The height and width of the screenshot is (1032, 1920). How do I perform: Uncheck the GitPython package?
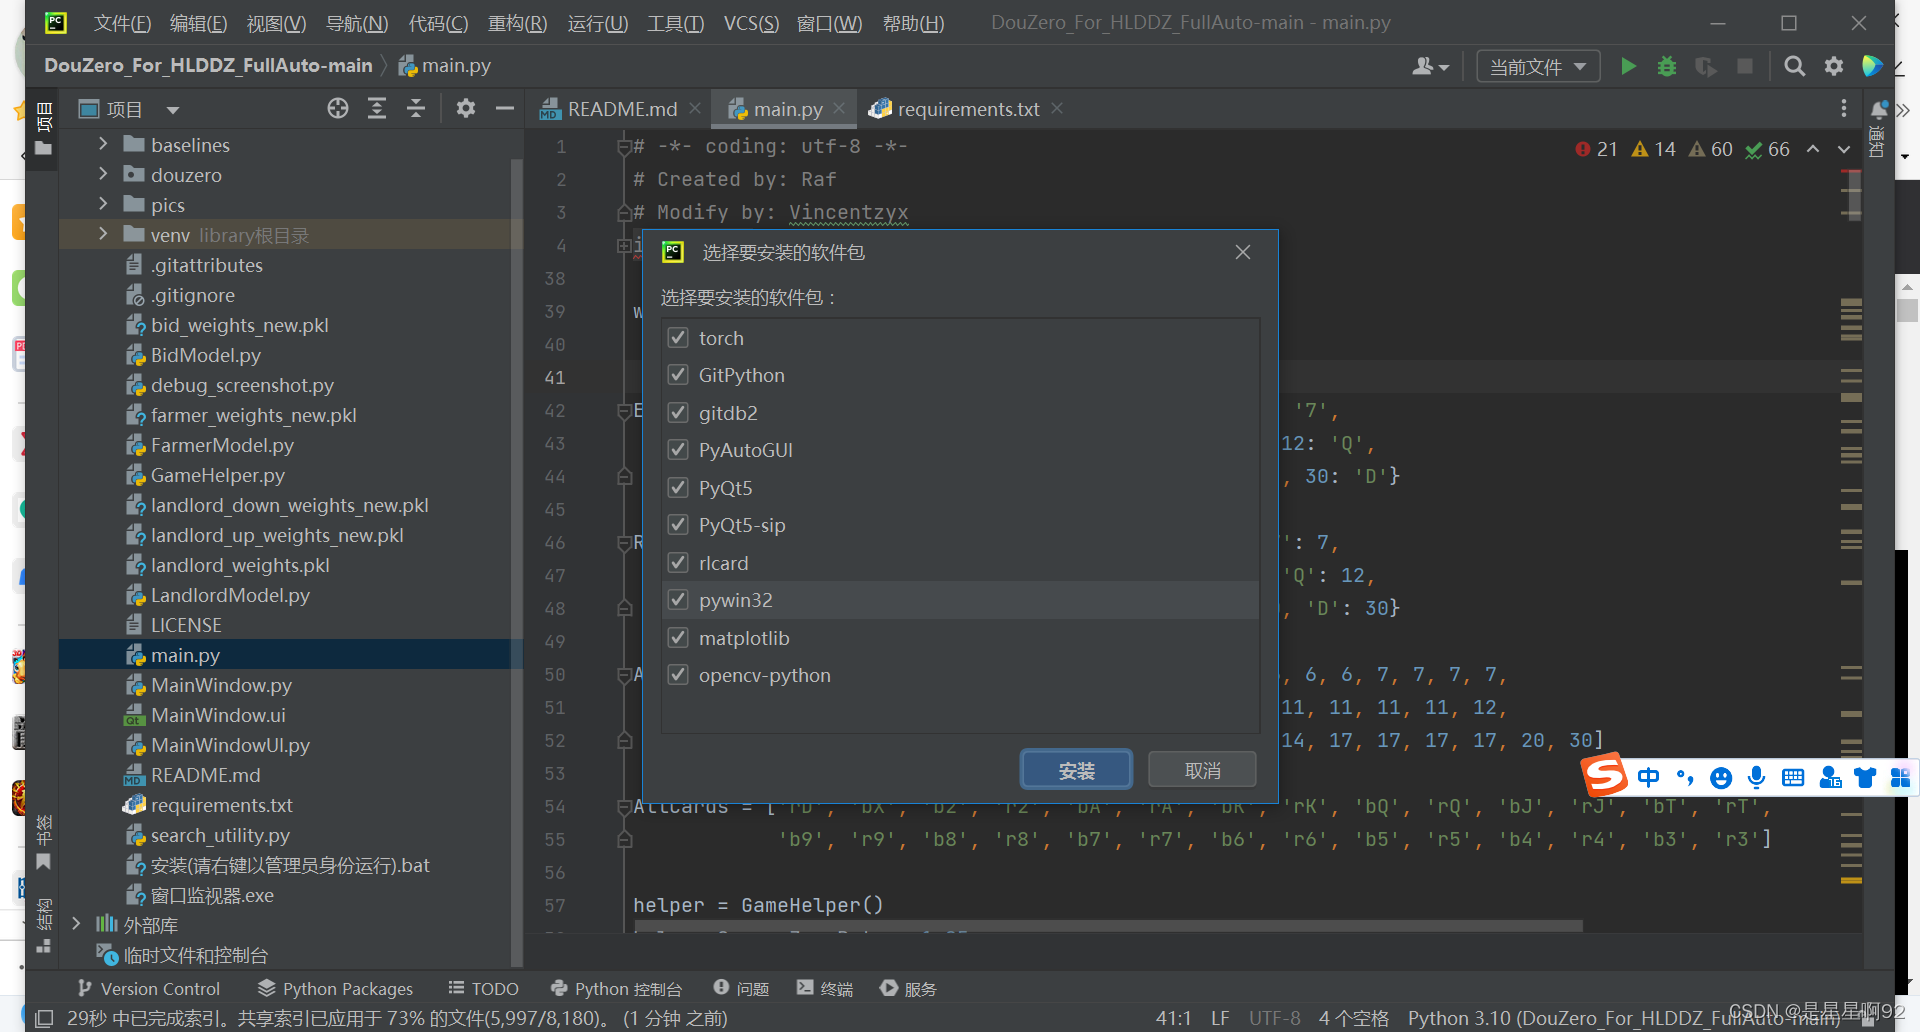(x=678, y=374)
